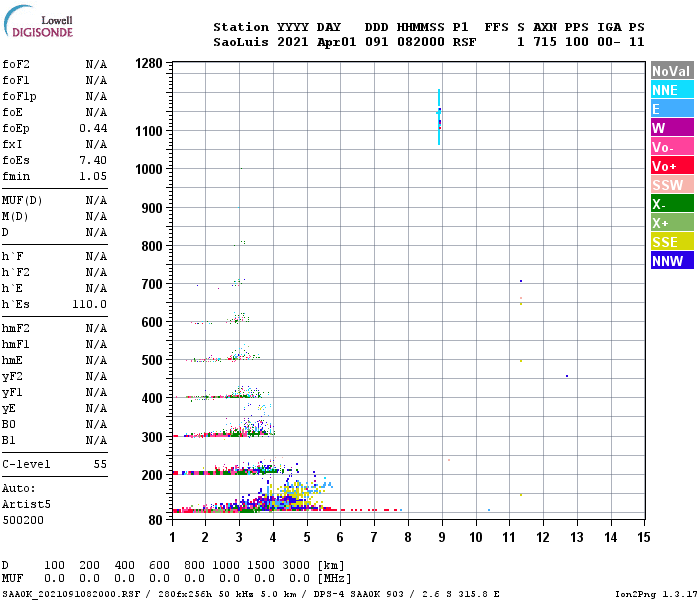Click the foEs value 7.40
Image resolution: width=700 pixels, height=600 pixels.
93,160
